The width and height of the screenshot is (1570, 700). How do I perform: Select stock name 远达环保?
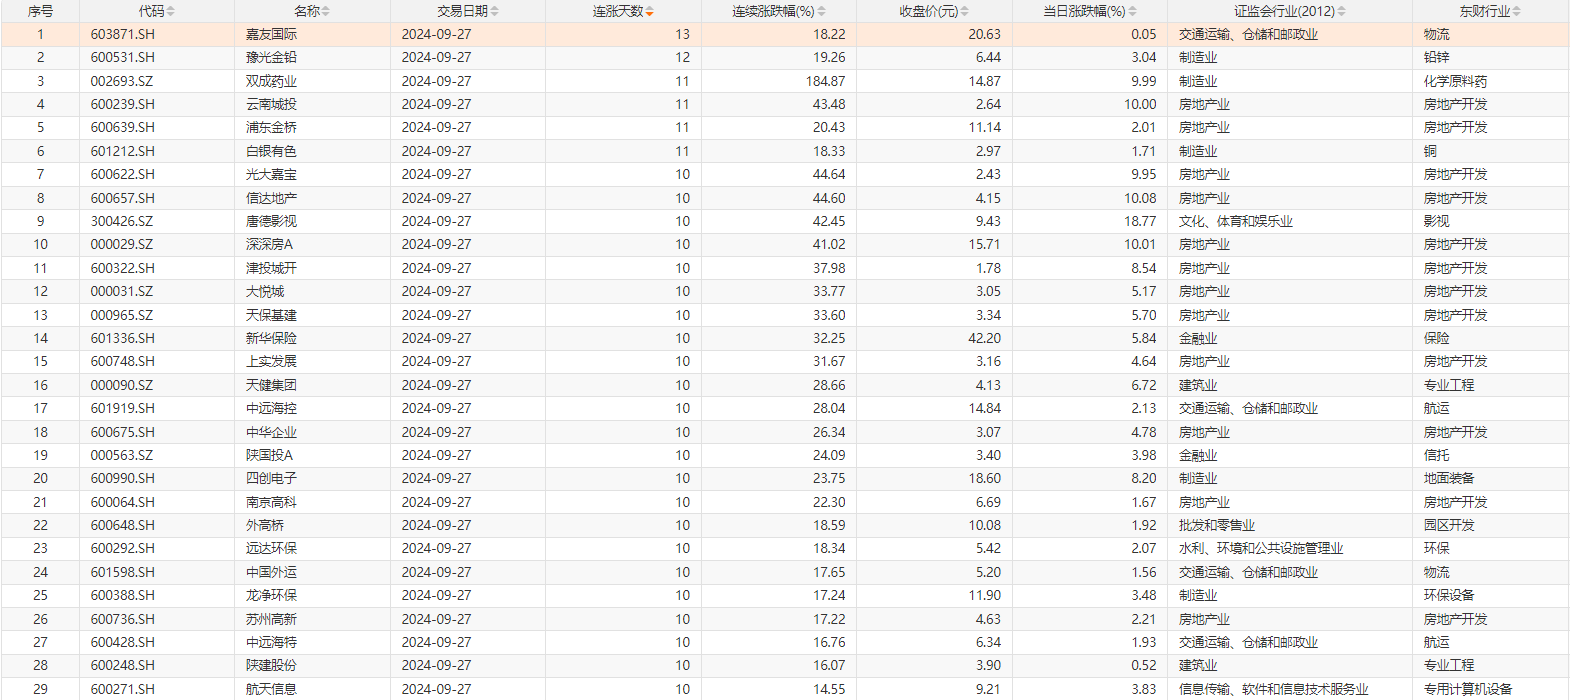[x=271, y=548]
